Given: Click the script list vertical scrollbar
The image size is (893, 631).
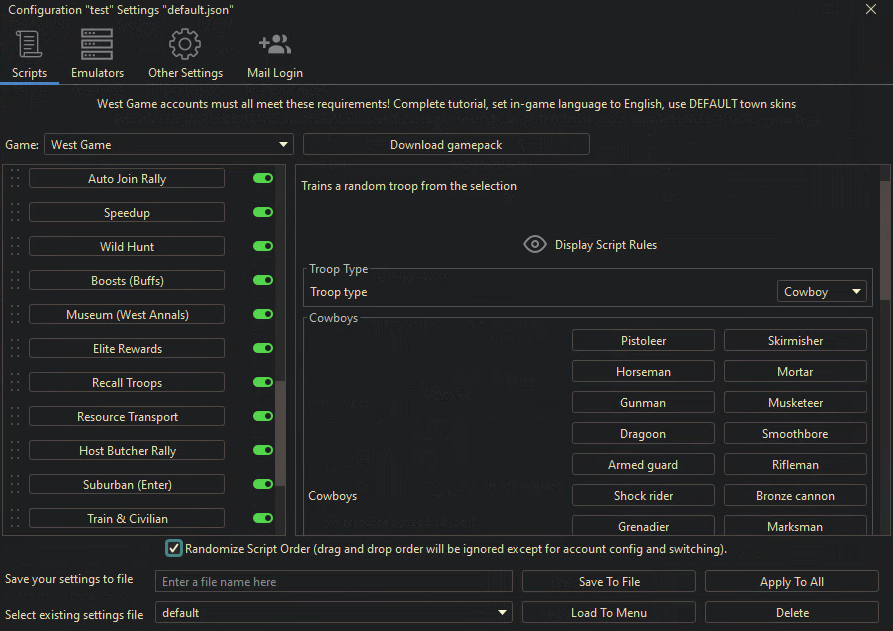Looking at the screenshot, I should (x=280, y=433).
